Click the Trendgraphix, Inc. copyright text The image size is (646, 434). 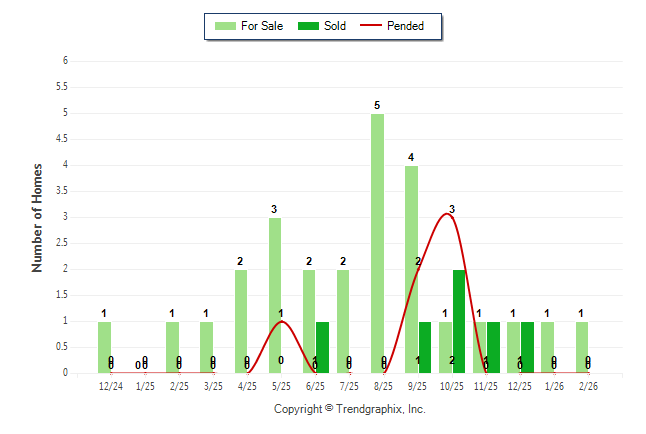point(350,409)
